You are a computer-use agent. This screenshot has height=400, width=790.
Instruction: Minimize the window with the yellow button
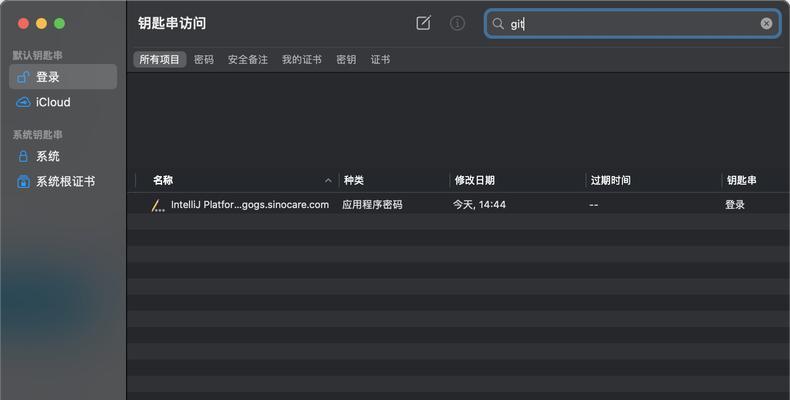(41, 23)
